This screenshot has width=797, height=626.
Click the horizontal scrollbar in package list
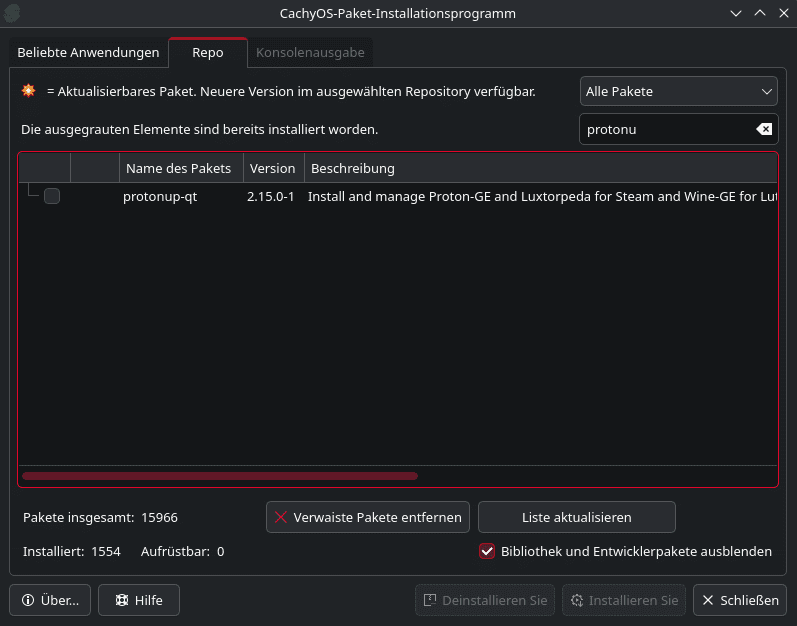click(220, 476)
